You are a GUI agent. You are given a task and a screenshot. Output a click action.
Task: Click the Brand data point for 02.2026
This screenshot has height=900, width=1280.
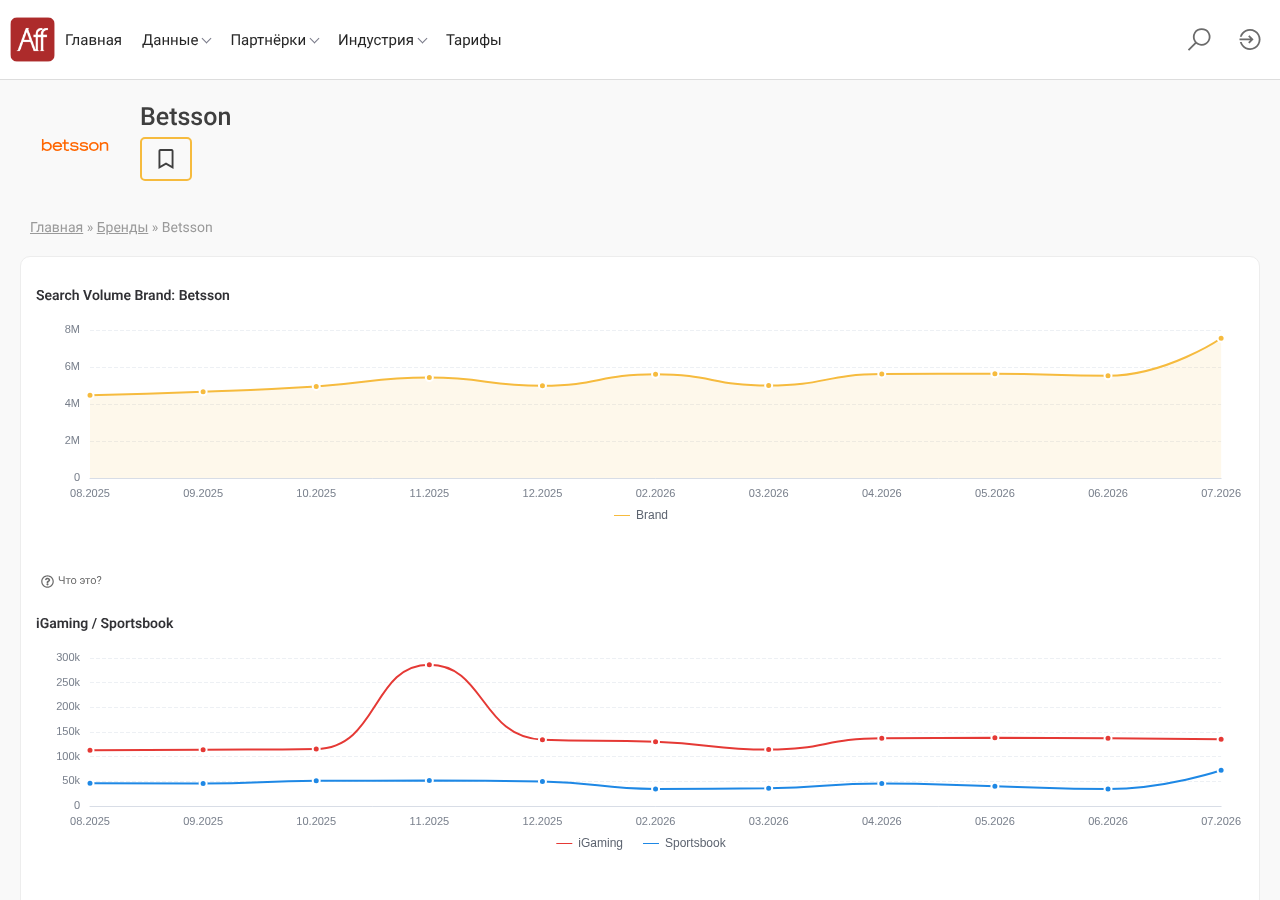point(656,374)
